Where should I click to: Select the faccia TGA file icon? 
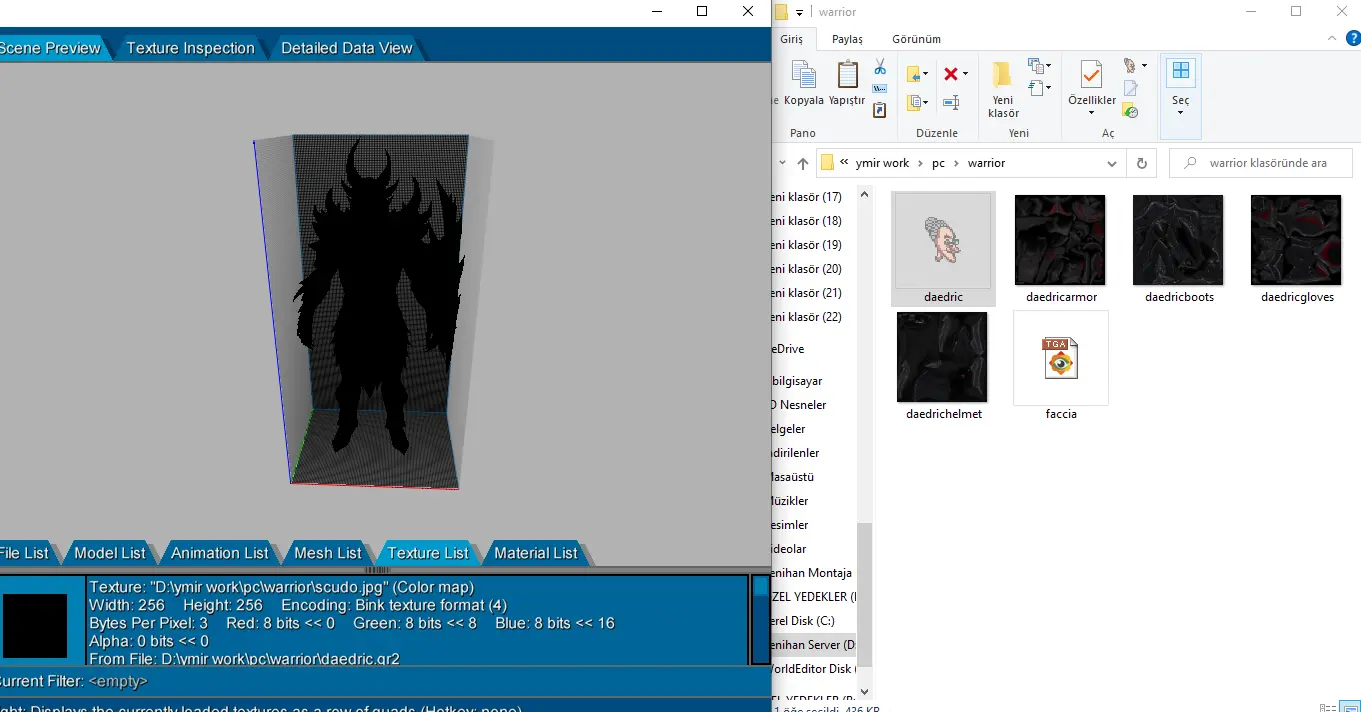[1060, 357]
